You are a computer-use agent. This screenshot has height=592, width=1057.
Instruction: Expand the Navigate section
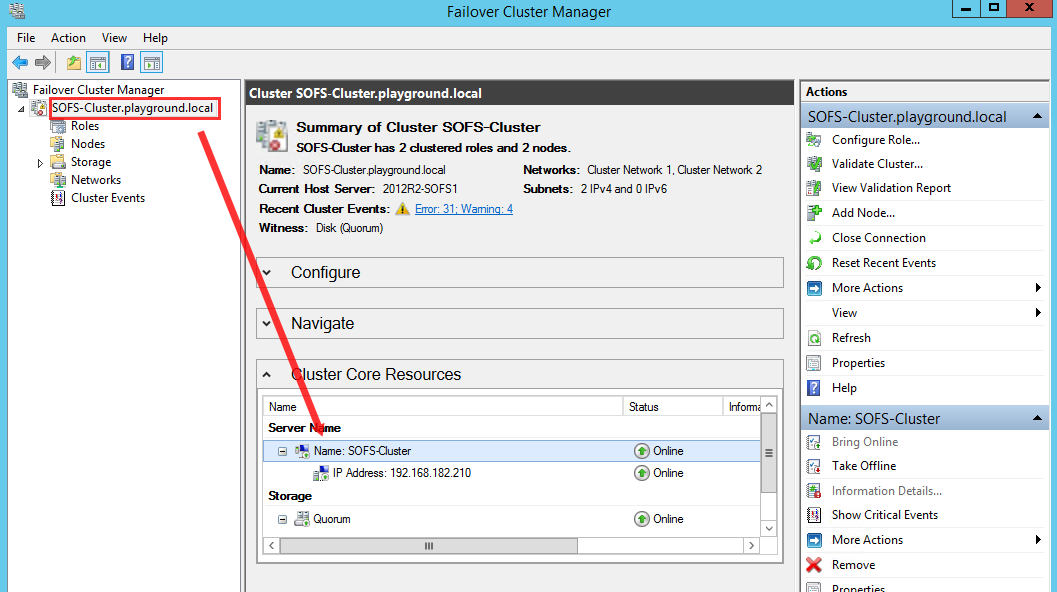pos(267,324)
